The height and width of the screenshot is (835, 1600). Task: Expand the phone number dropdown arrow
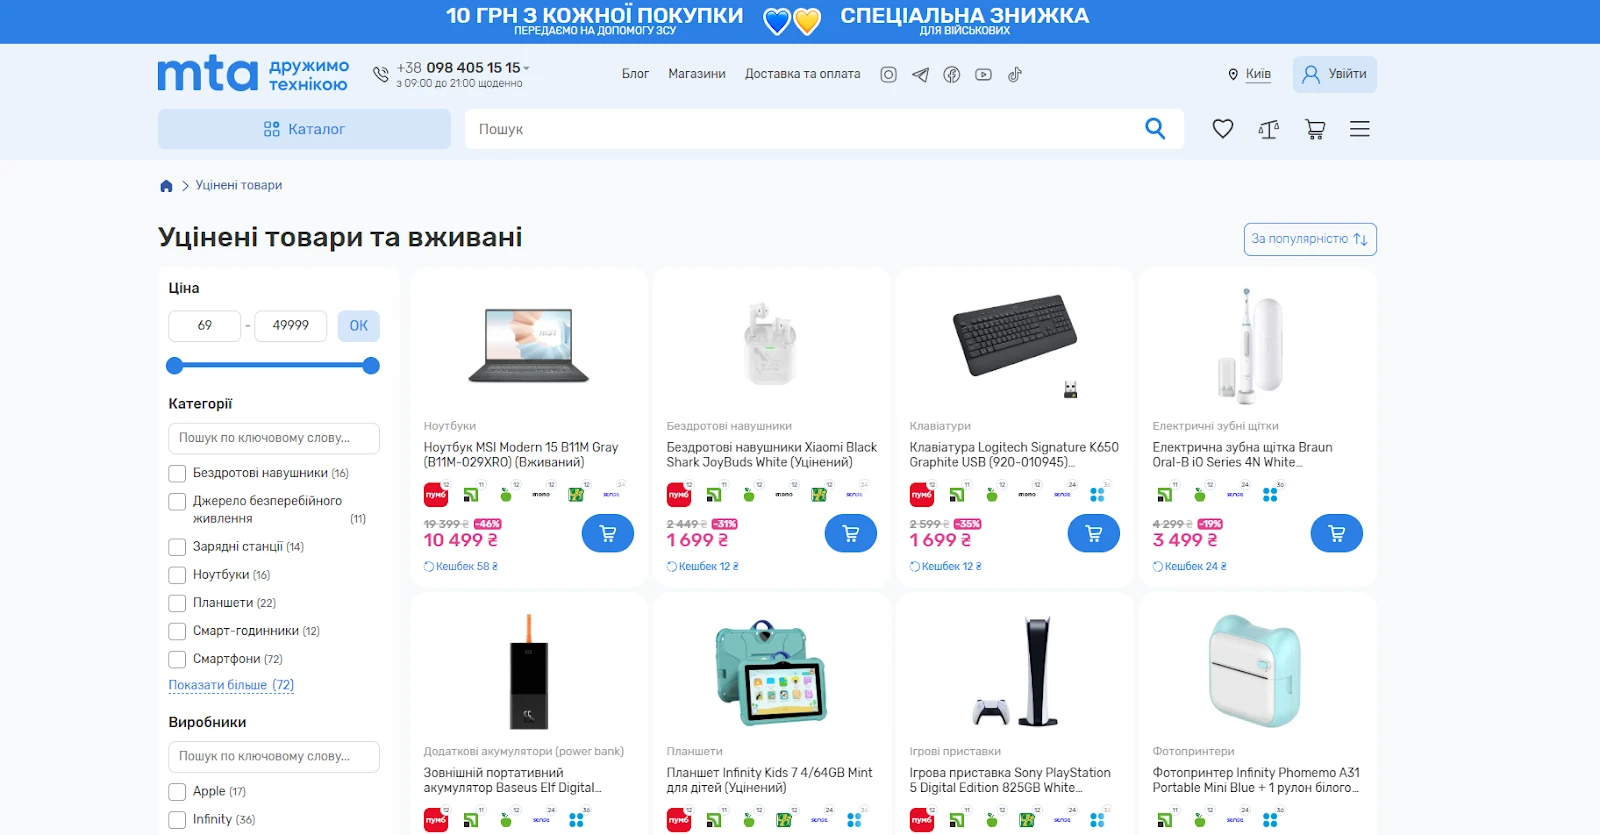click(527, 68)
